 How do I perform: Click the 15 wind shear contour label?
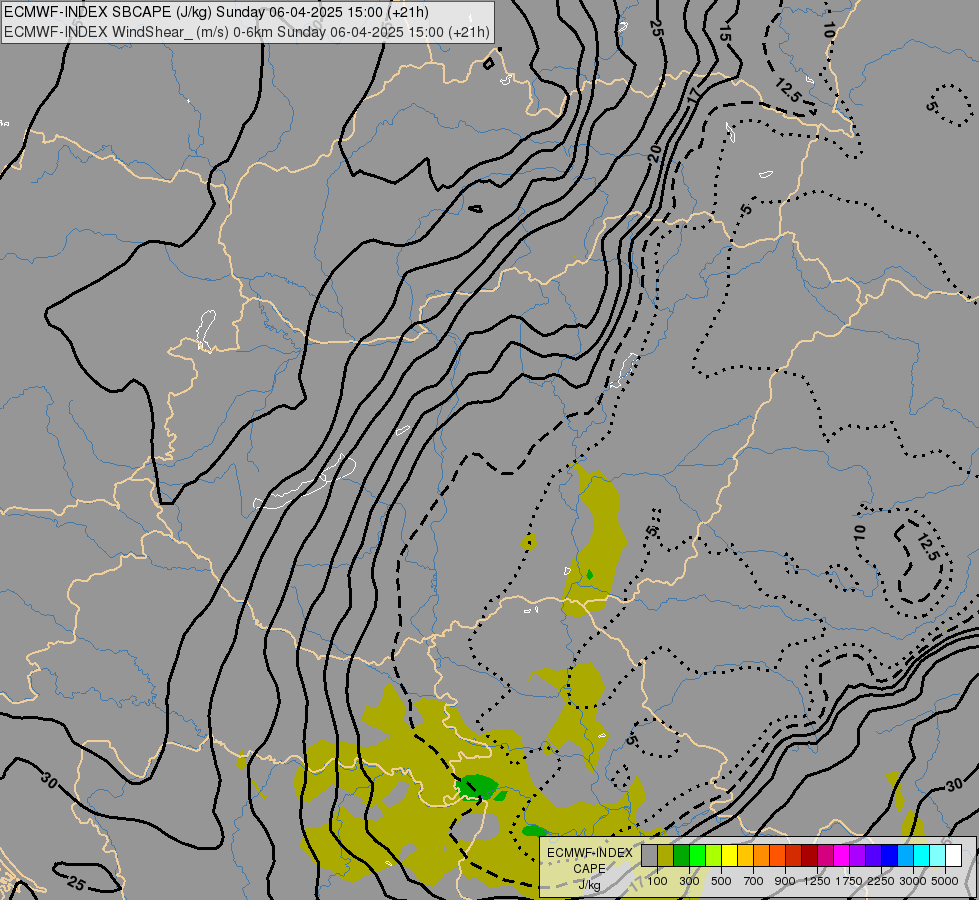(x=724, y=34)
